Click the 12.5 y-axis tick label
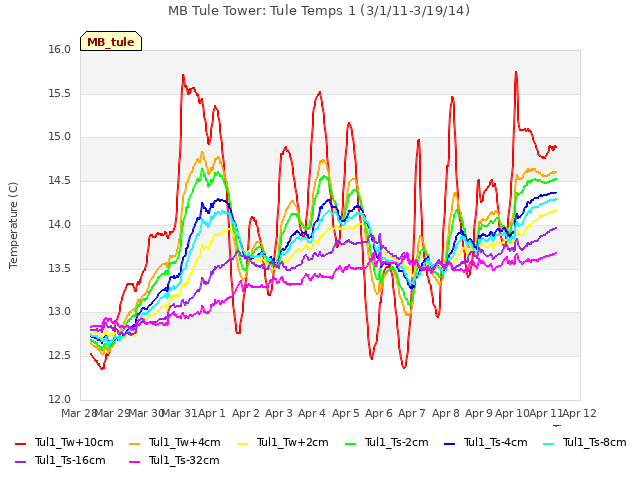 coord(60,356)
